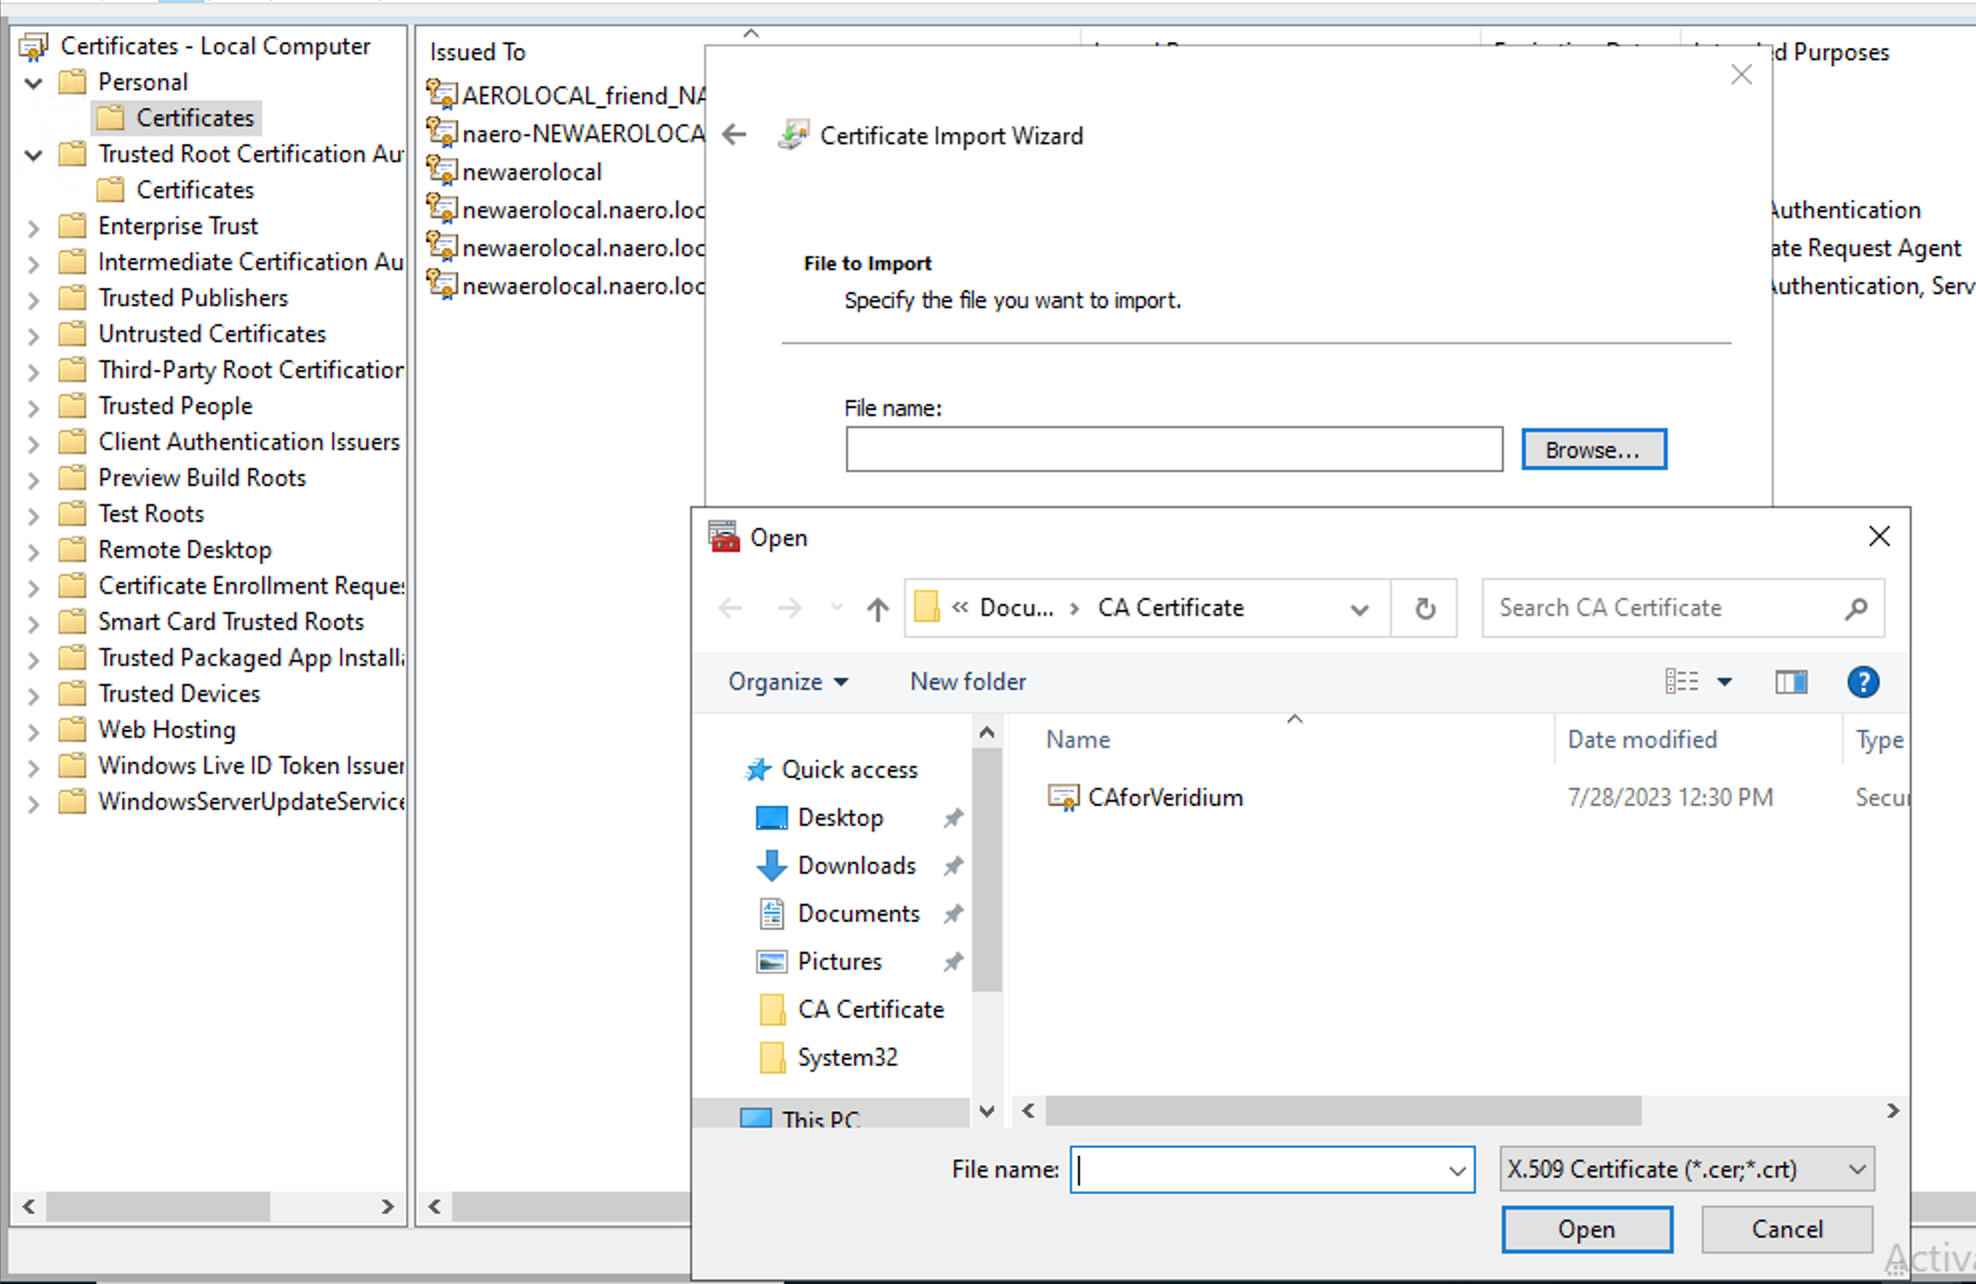Click the wizard back arrow
The width and height of the screenshot is (1976, 1284).
point(735,135)
